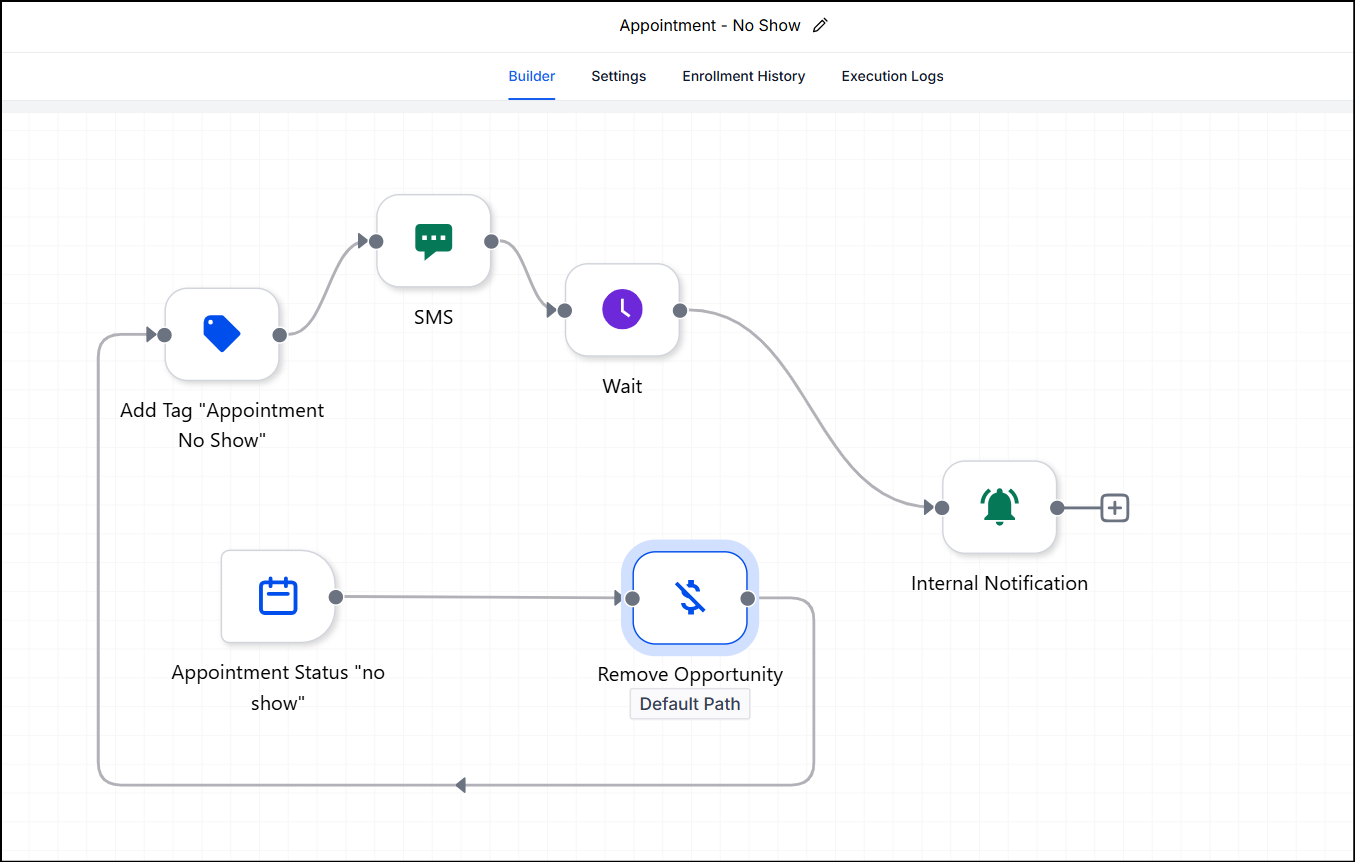
Task: Select the Internal Notification bell node
Action: pos(999,507)
